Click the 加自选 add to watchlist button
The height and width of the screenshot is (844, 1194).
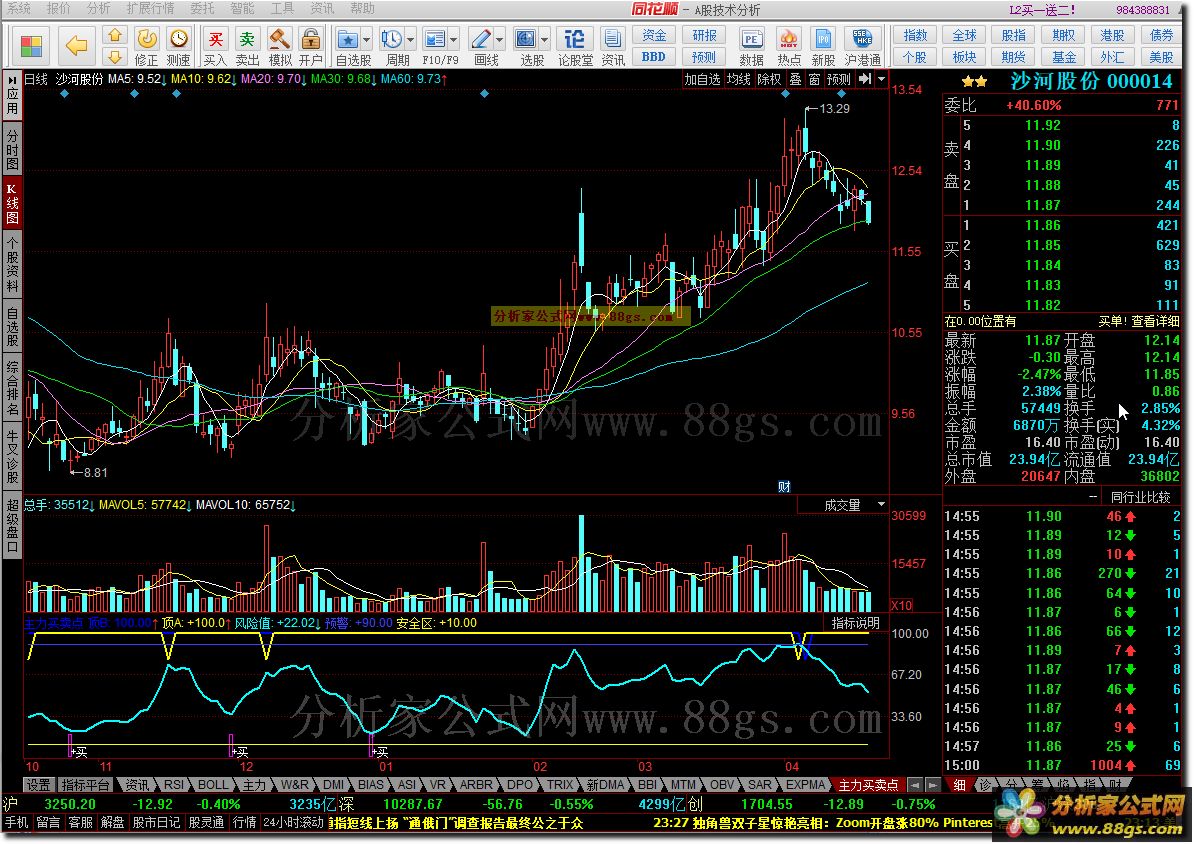point(702,79)
